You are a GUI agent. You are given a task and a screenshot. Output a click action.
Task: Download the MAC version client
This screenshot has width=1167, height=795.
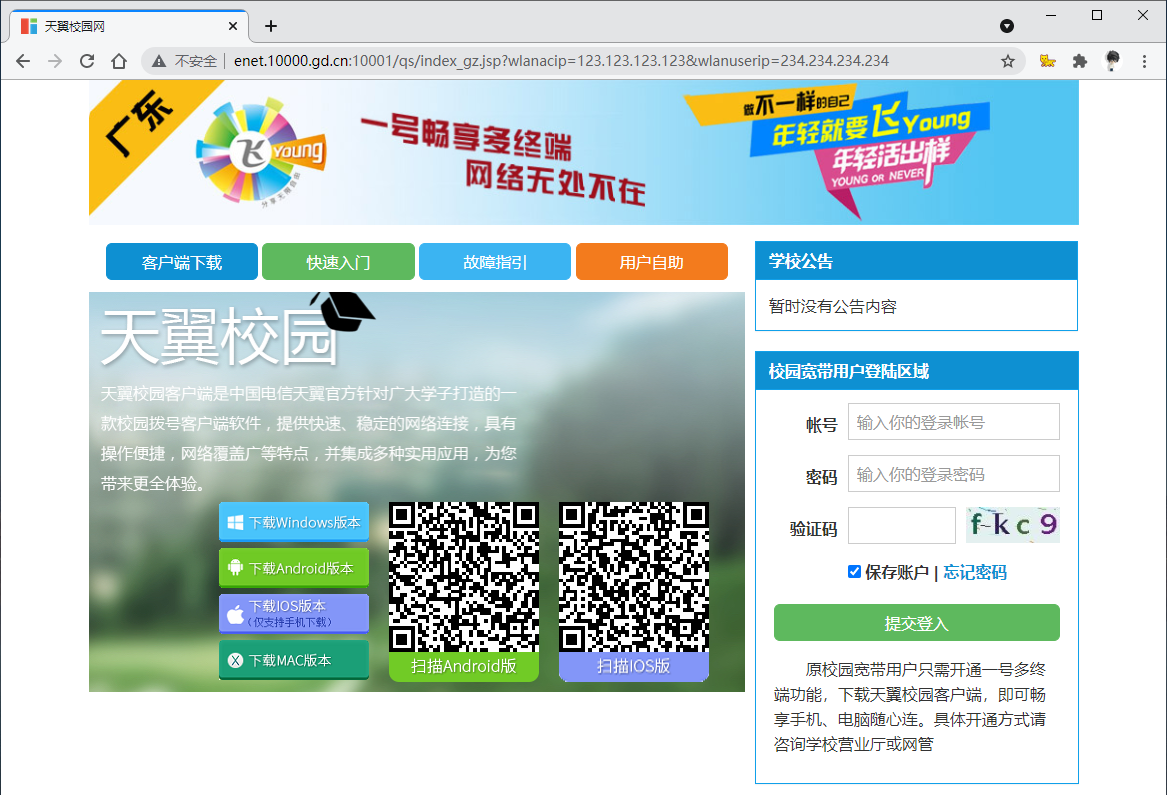(x=294, y=660)
